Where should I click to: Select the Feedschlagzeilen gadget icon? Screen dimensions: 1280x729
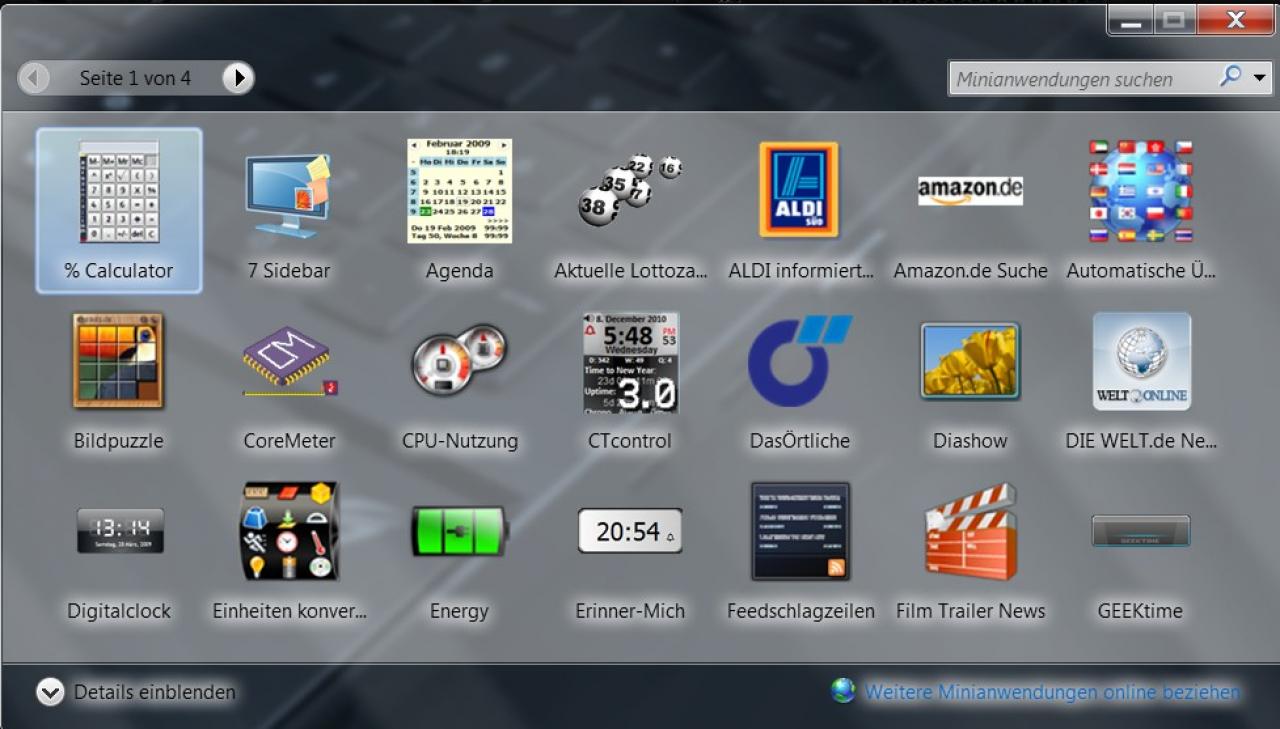pyautogui.click(x=800, y=531)
